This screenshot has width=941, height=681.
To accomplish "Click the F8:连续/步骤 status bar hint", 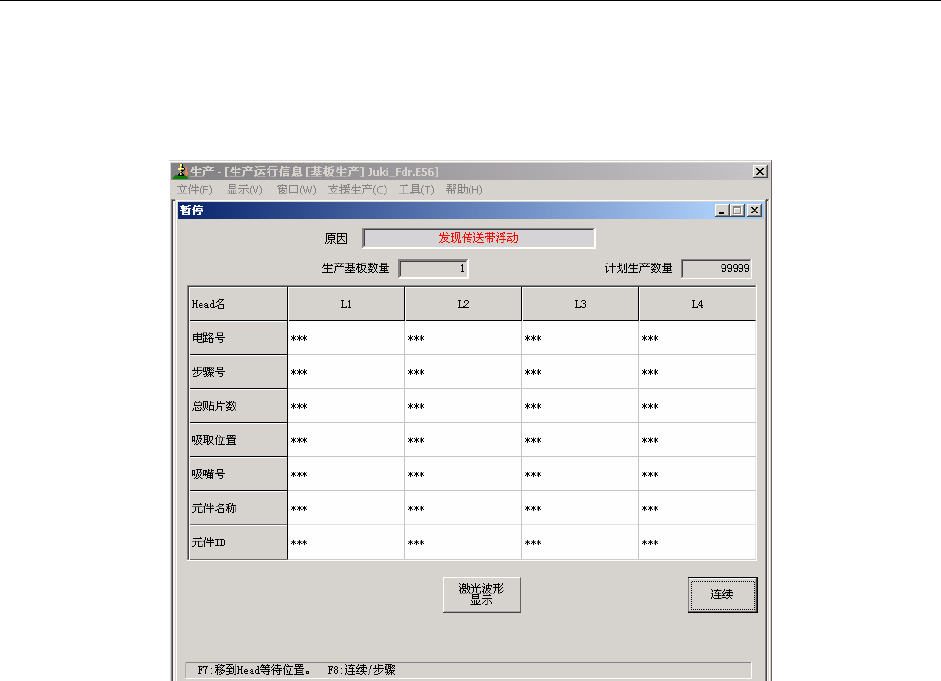I will point(361,670).
